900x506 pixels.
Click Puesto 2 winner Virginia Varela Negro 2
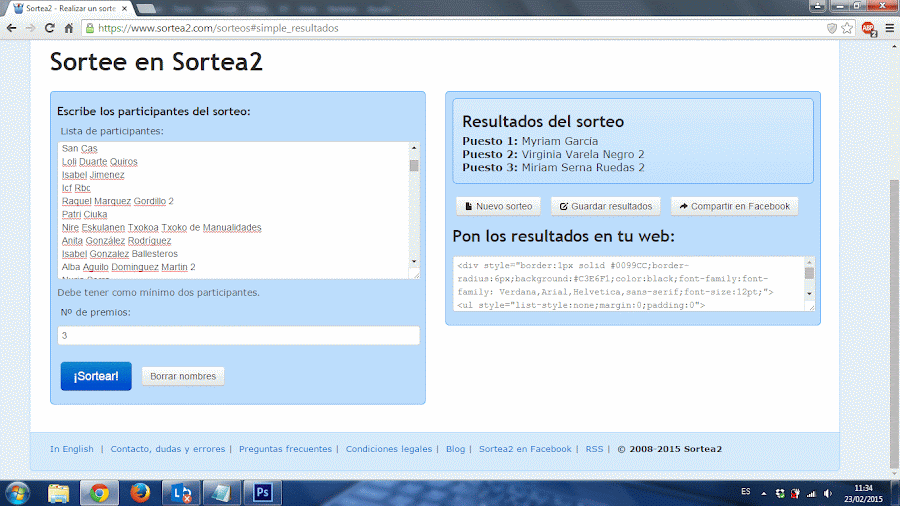point(583,154)
